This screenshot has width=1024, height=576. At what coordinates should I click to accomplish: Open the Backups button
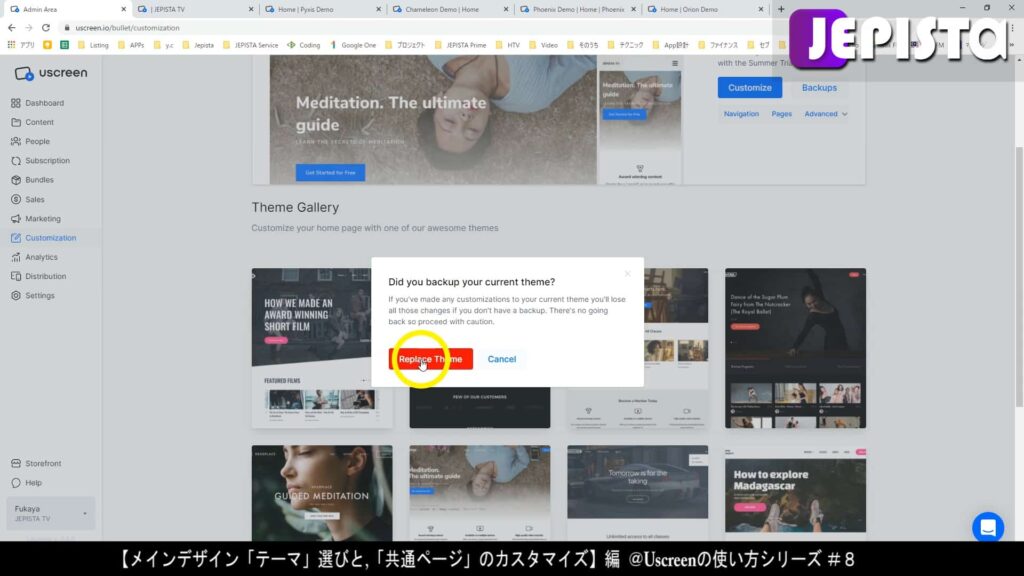click(x=819, y=88)
